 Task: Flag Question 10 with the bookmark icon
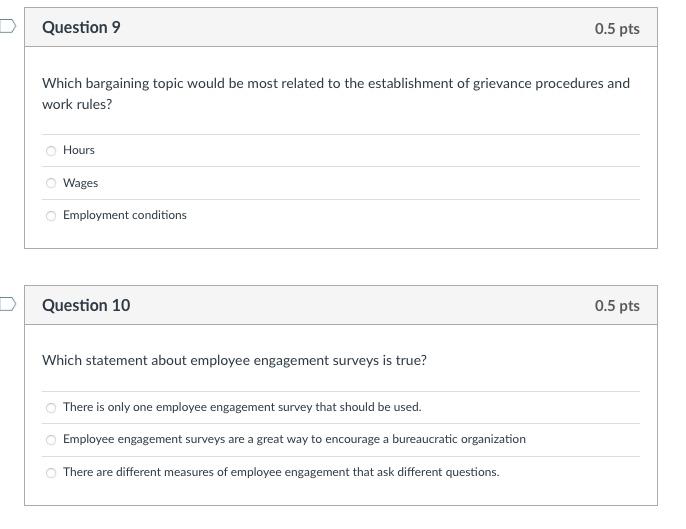(x=7, y=304)
